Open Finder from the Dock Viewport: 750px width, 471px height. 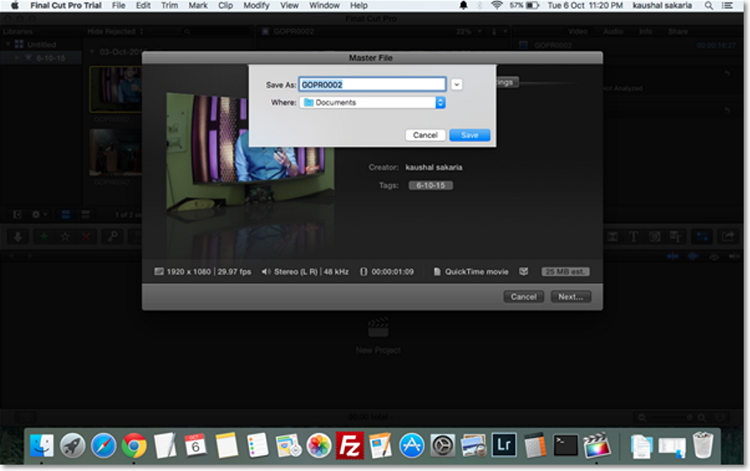(42, 446)
